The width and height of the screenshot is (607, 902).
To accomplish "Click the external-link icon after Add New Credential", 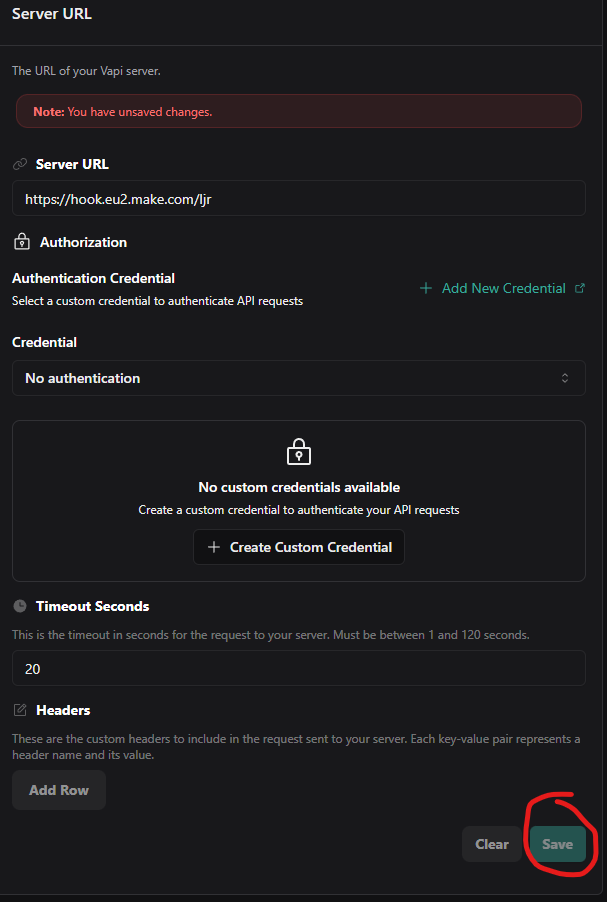I will coord(581,288).
